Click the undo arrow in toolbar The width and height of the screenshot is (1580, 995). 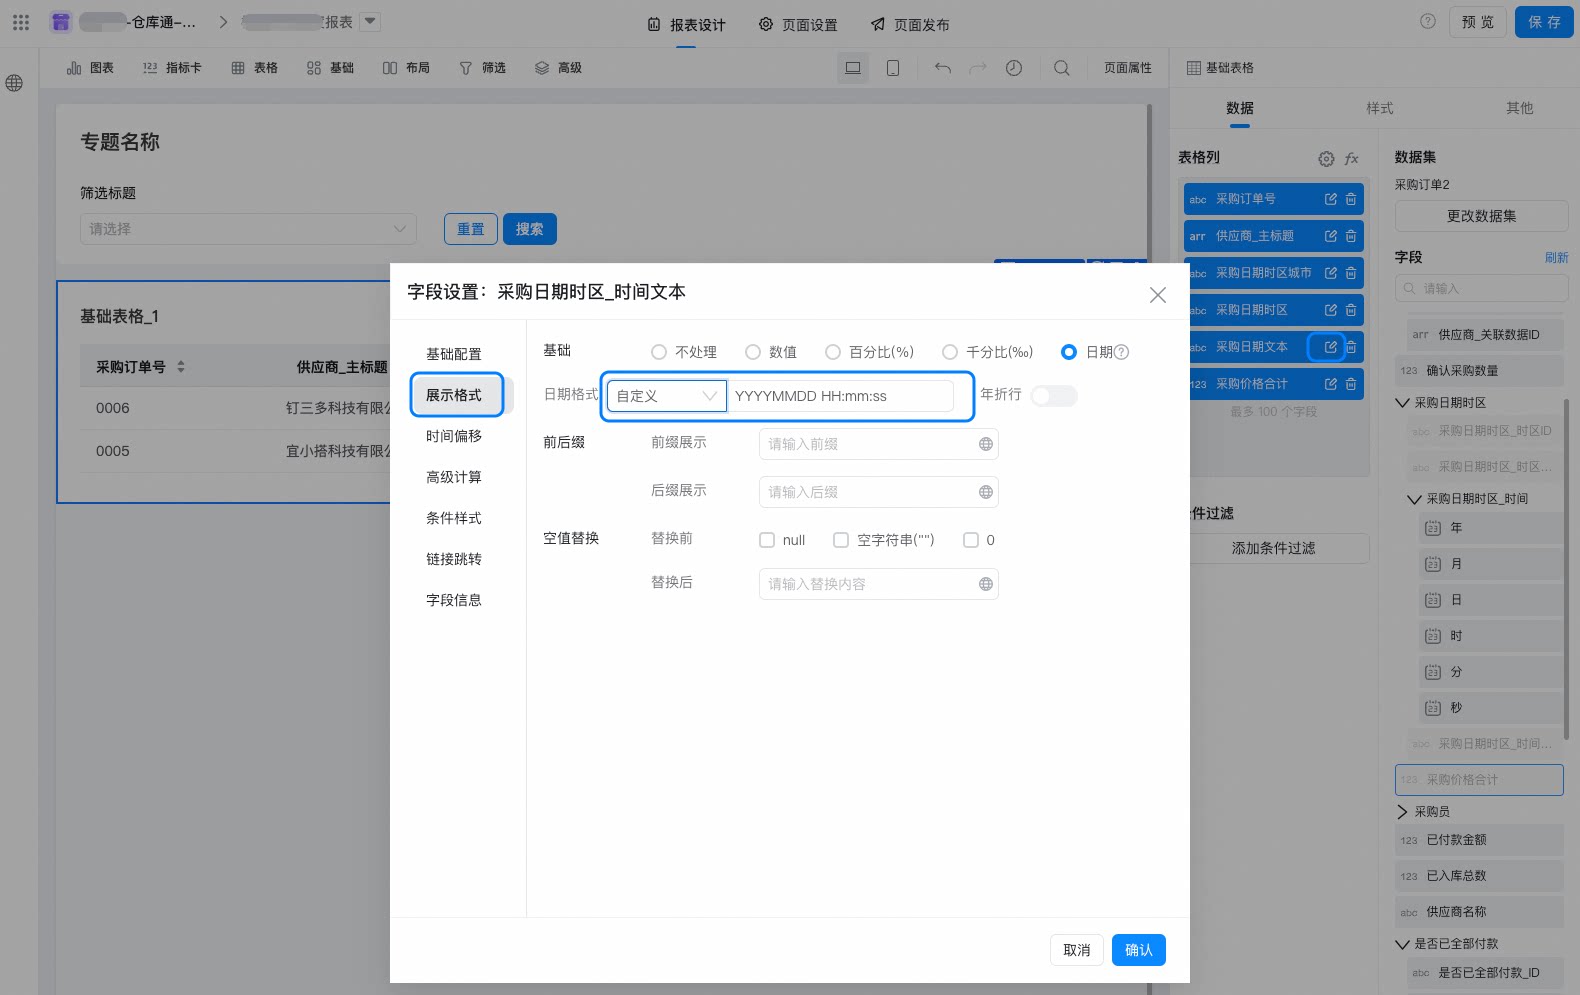(x=943, y=68)
